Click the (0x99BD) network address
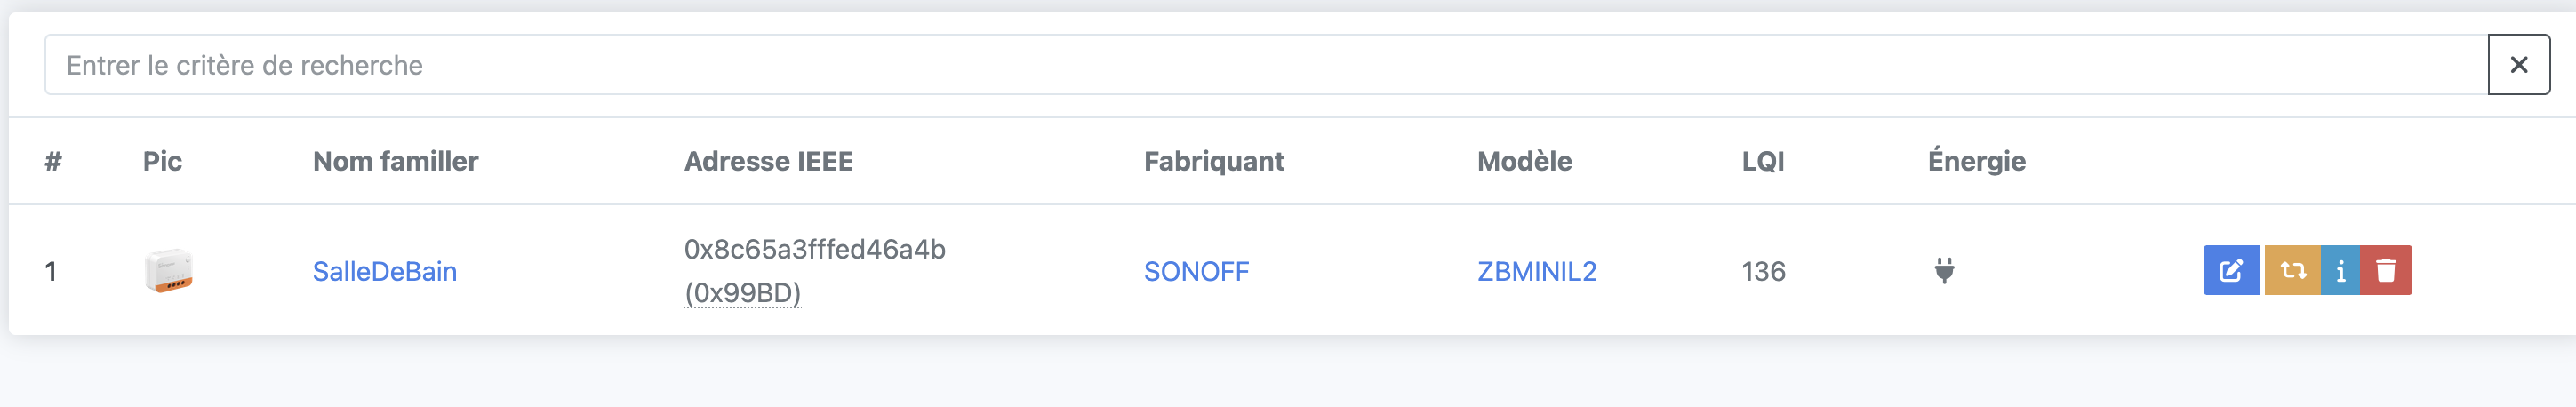Screen dimensions: 2576x407 pos(742,293)
